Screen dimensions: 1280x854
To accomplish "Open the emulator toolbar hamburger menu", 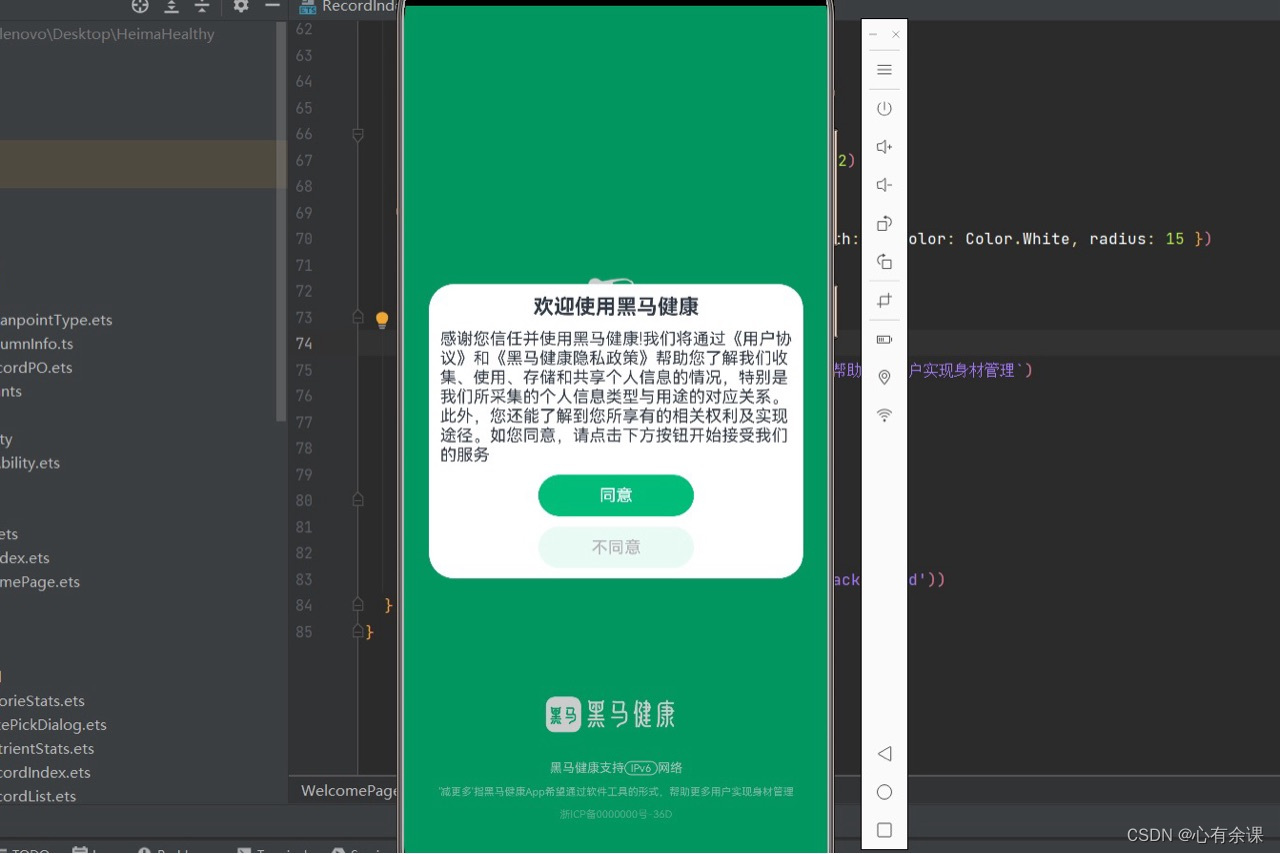I will (884, 70).
